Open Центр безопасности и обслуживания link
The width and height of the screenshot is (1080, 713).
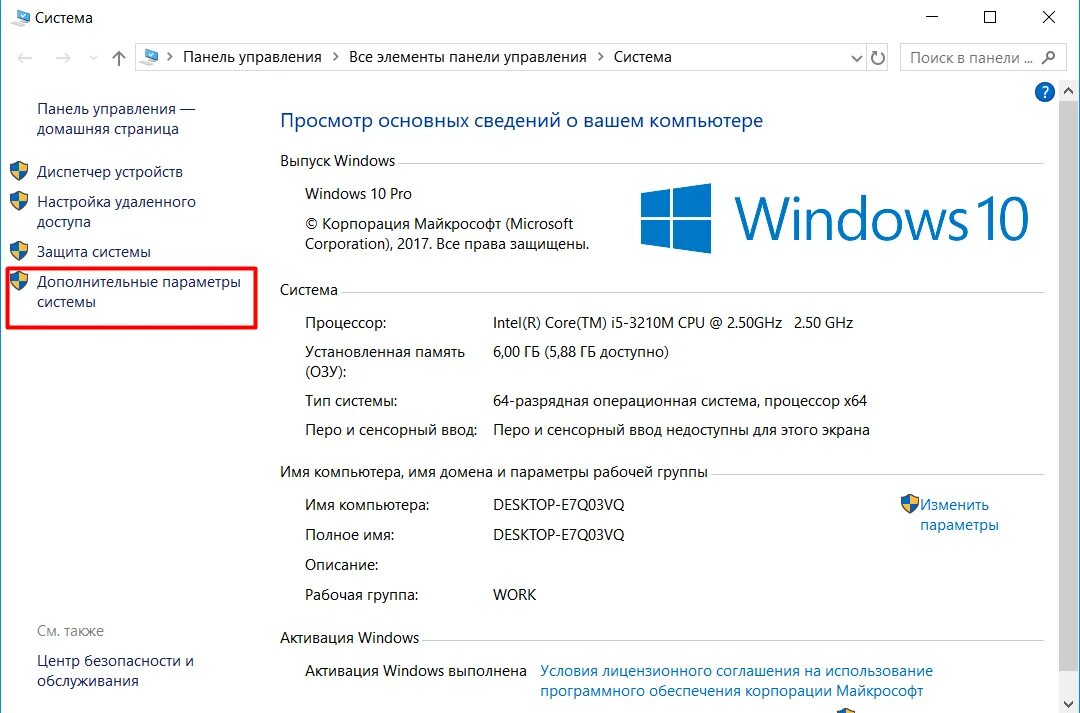[x=115, y=670]
